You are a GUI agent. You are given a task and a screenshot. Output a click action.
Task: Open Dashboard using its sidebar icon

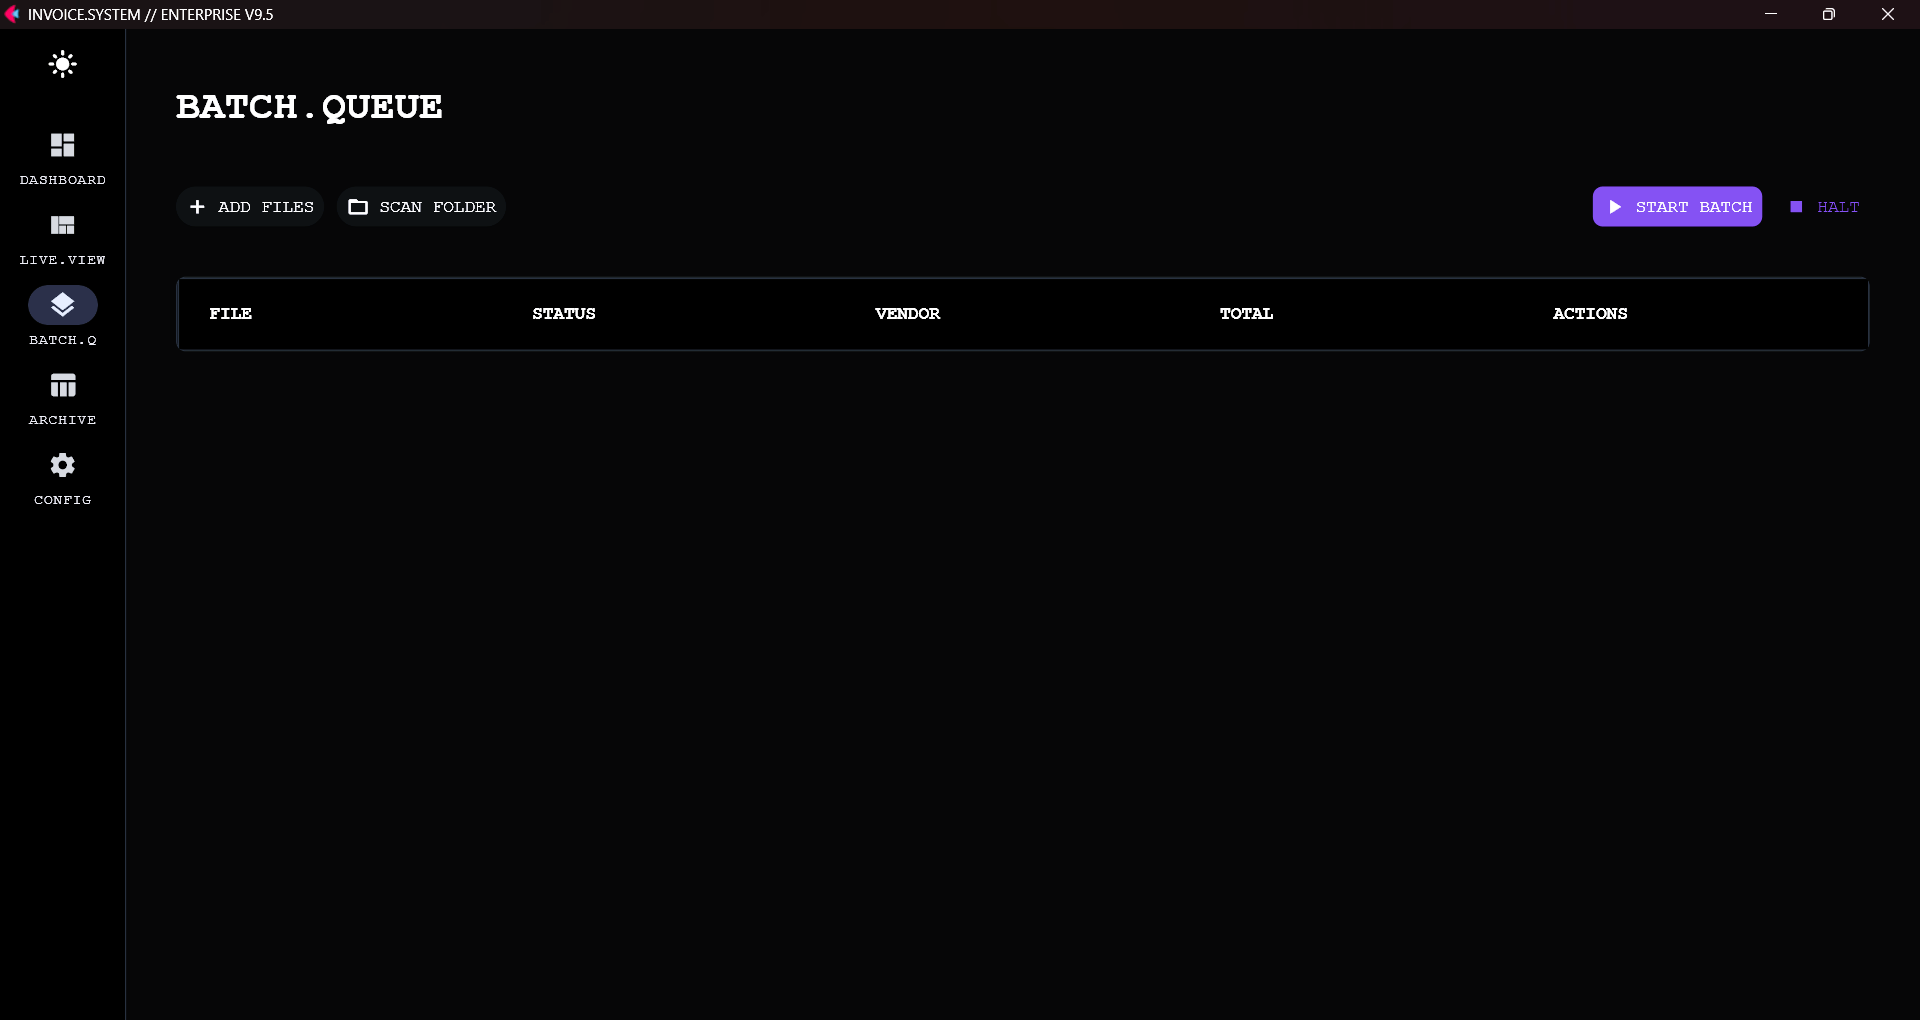[62, 145]
